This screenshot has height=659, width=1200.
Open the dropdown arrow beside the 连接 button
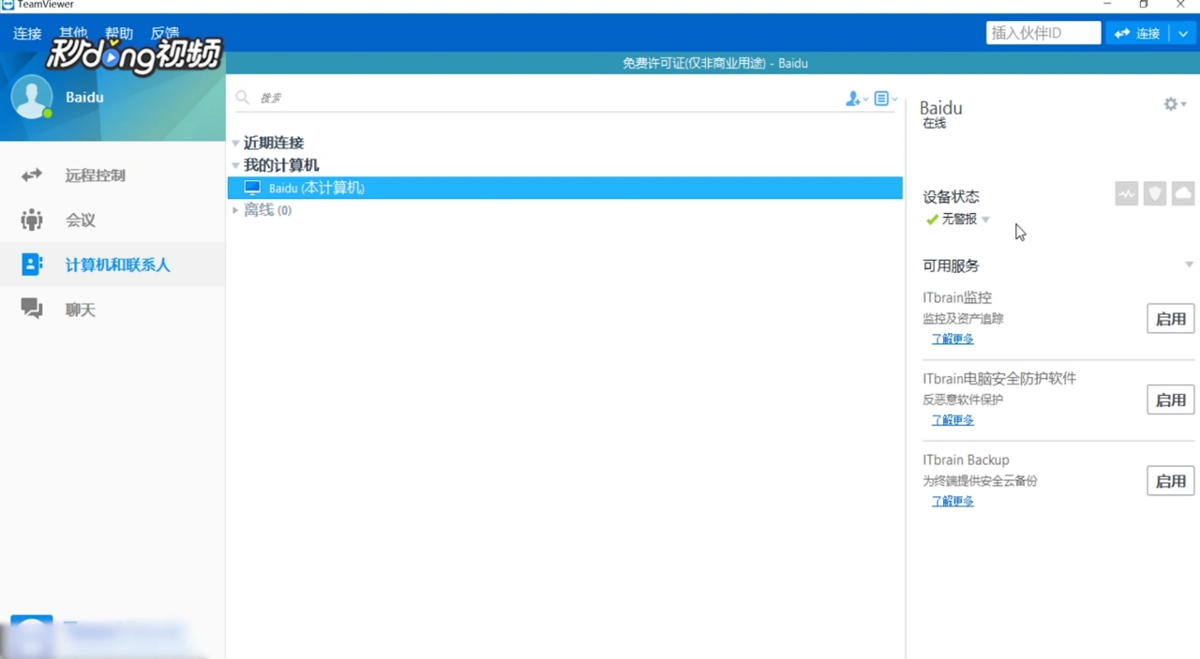1182,33
